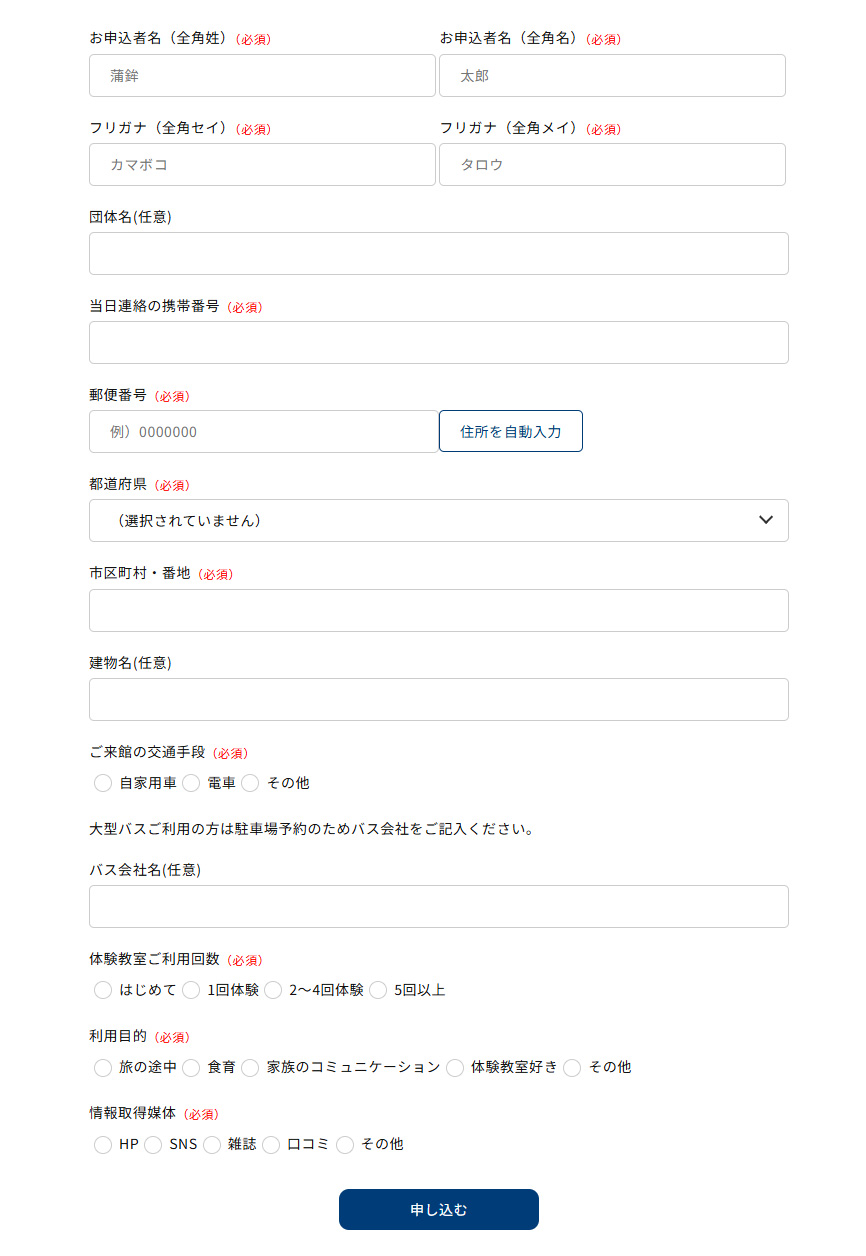Focus the given name field showing 太郎
The height and width of the screenshot is (1256, 866).
click(x=612, y=75)
